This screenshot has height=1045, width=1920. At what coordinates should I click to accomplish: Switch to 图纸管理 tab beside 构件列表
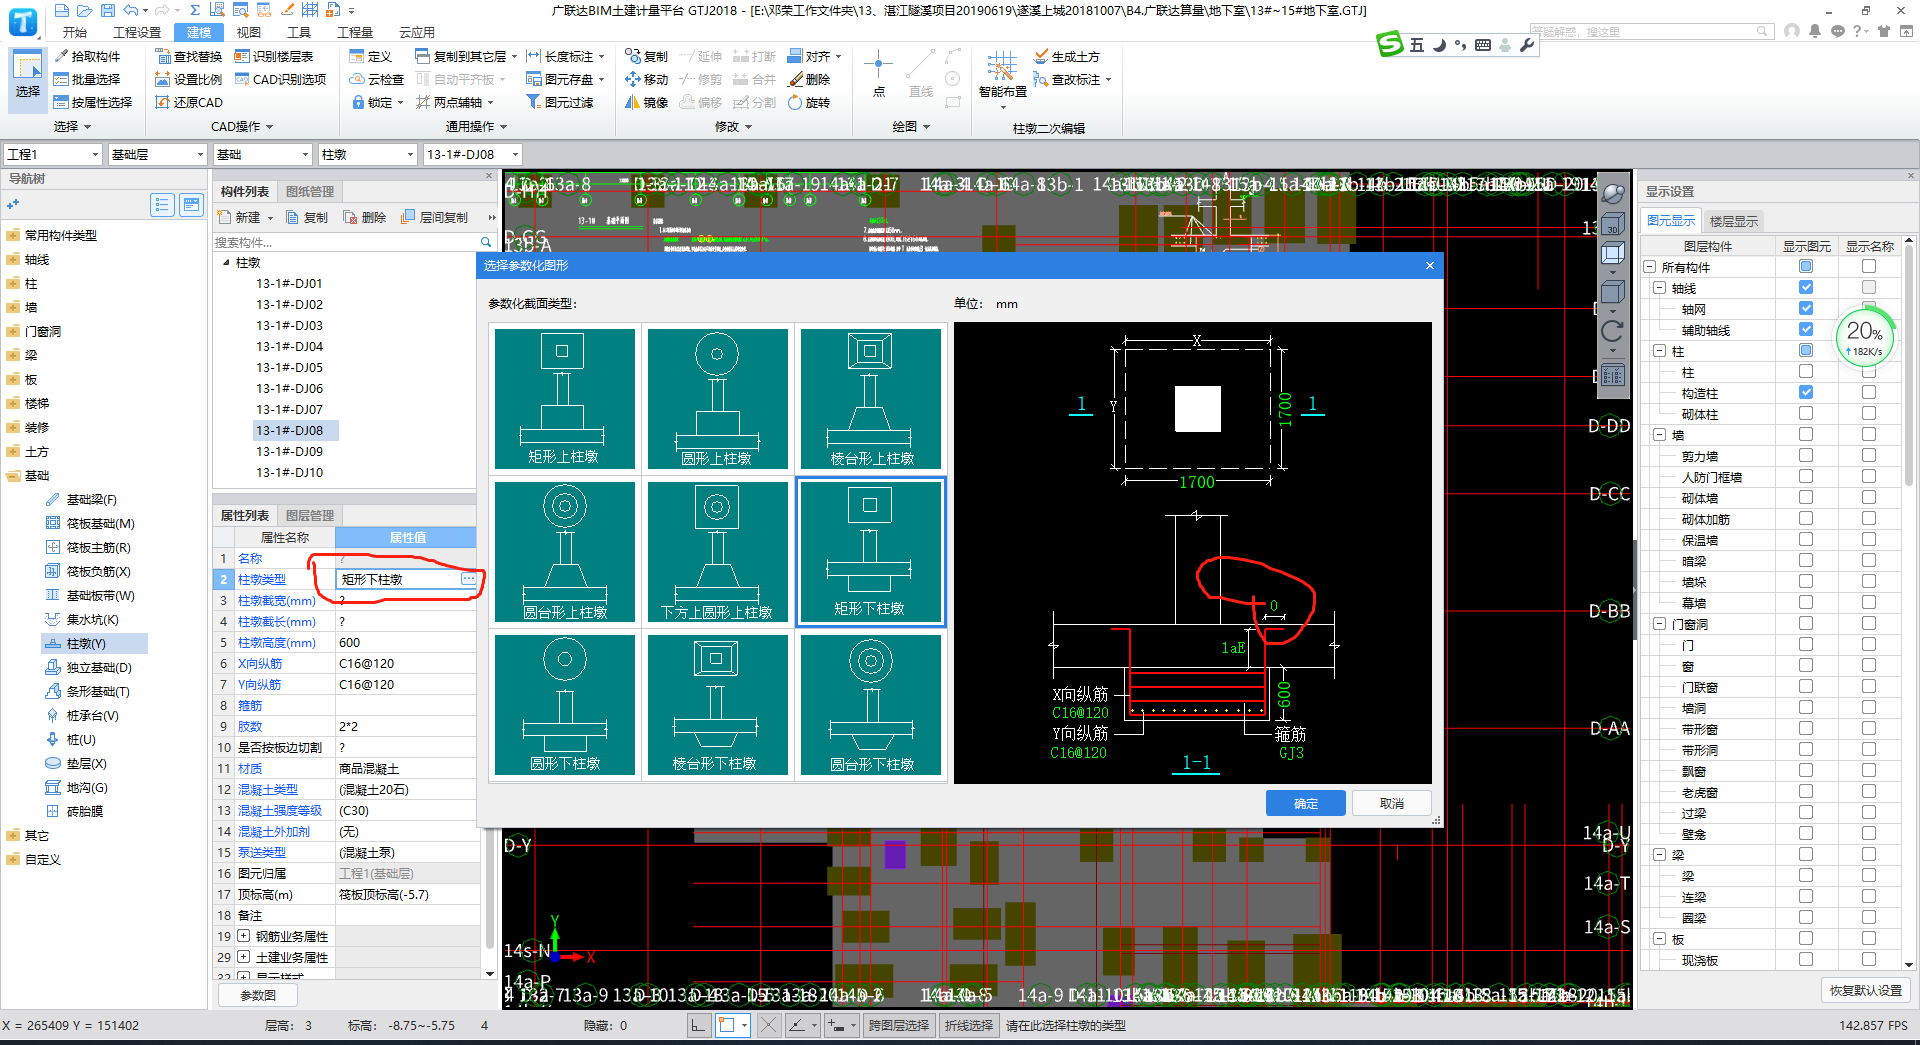(310, 191)
